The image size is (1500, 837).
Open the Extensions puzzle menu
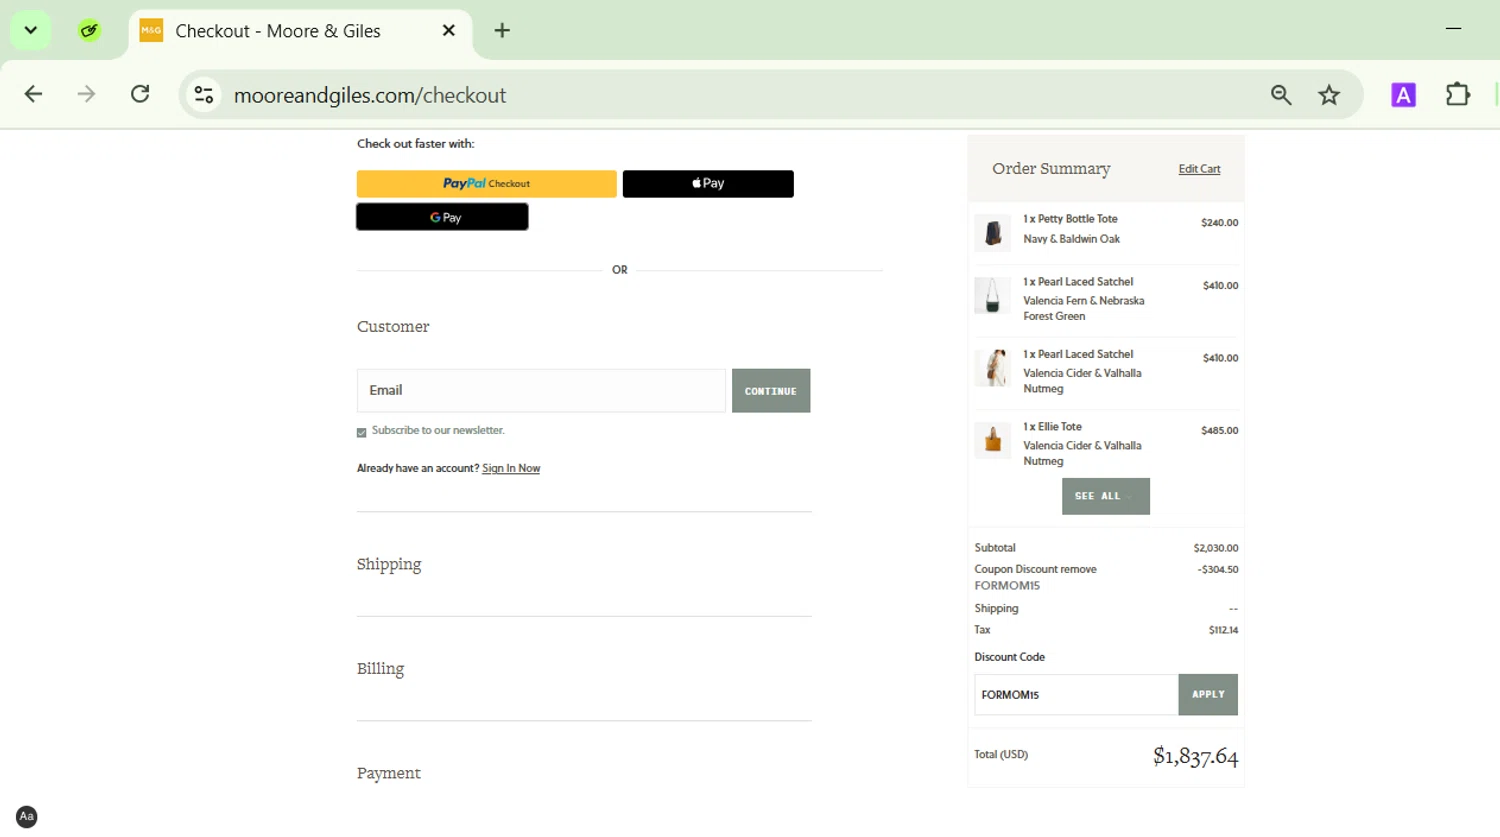(x=1458, y=95)
